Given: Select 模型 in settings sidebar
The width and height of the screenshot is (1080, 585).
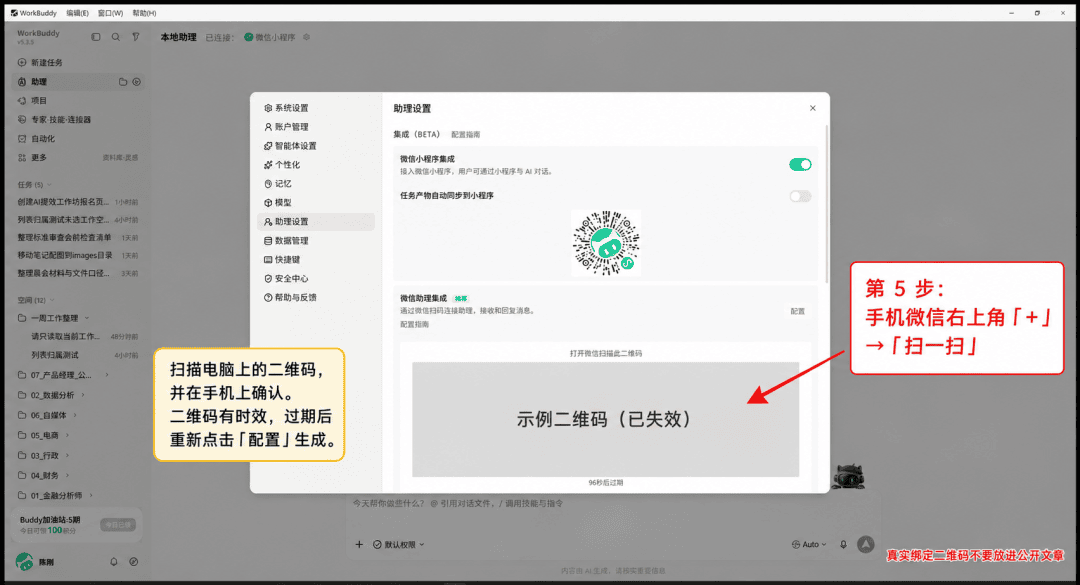Looking at the screenshot, I should click(316, 203).
